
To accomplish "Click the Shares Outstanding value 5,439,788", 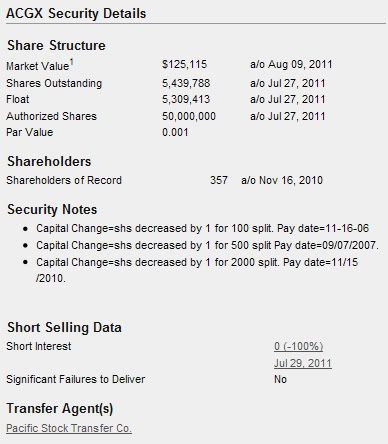I will point(186,83).
